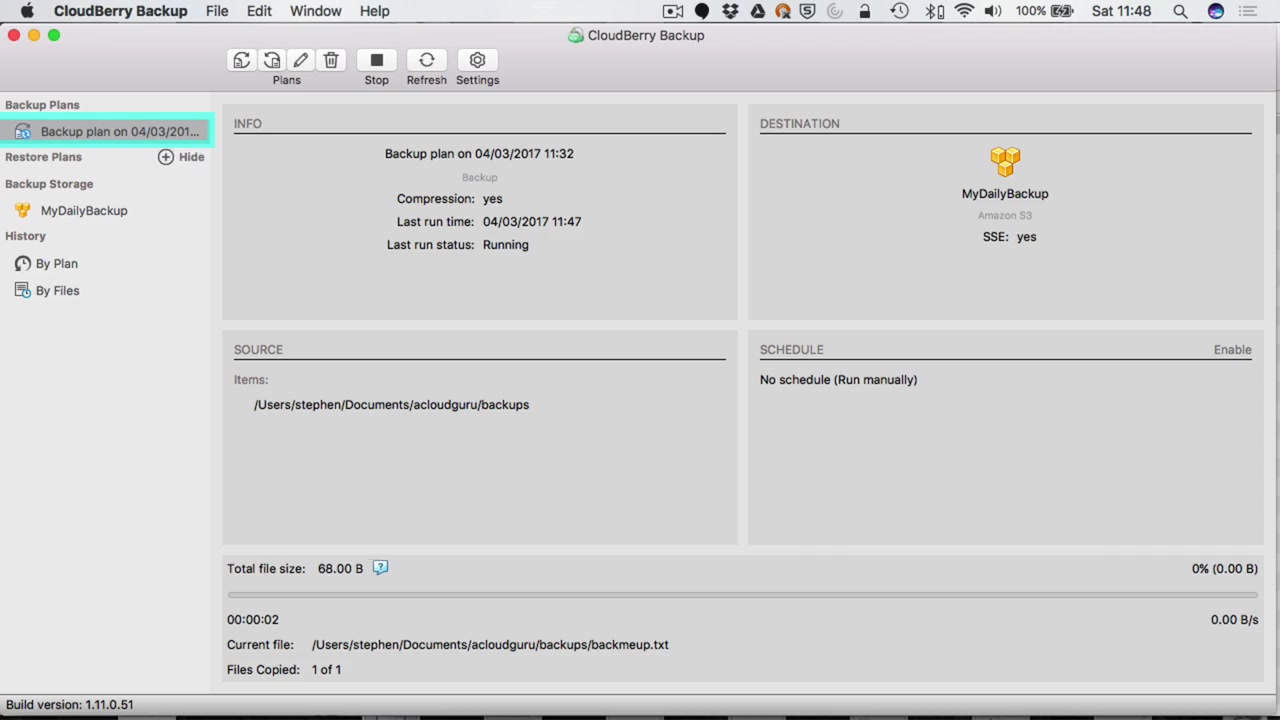Click the backup progress bar

743,595
